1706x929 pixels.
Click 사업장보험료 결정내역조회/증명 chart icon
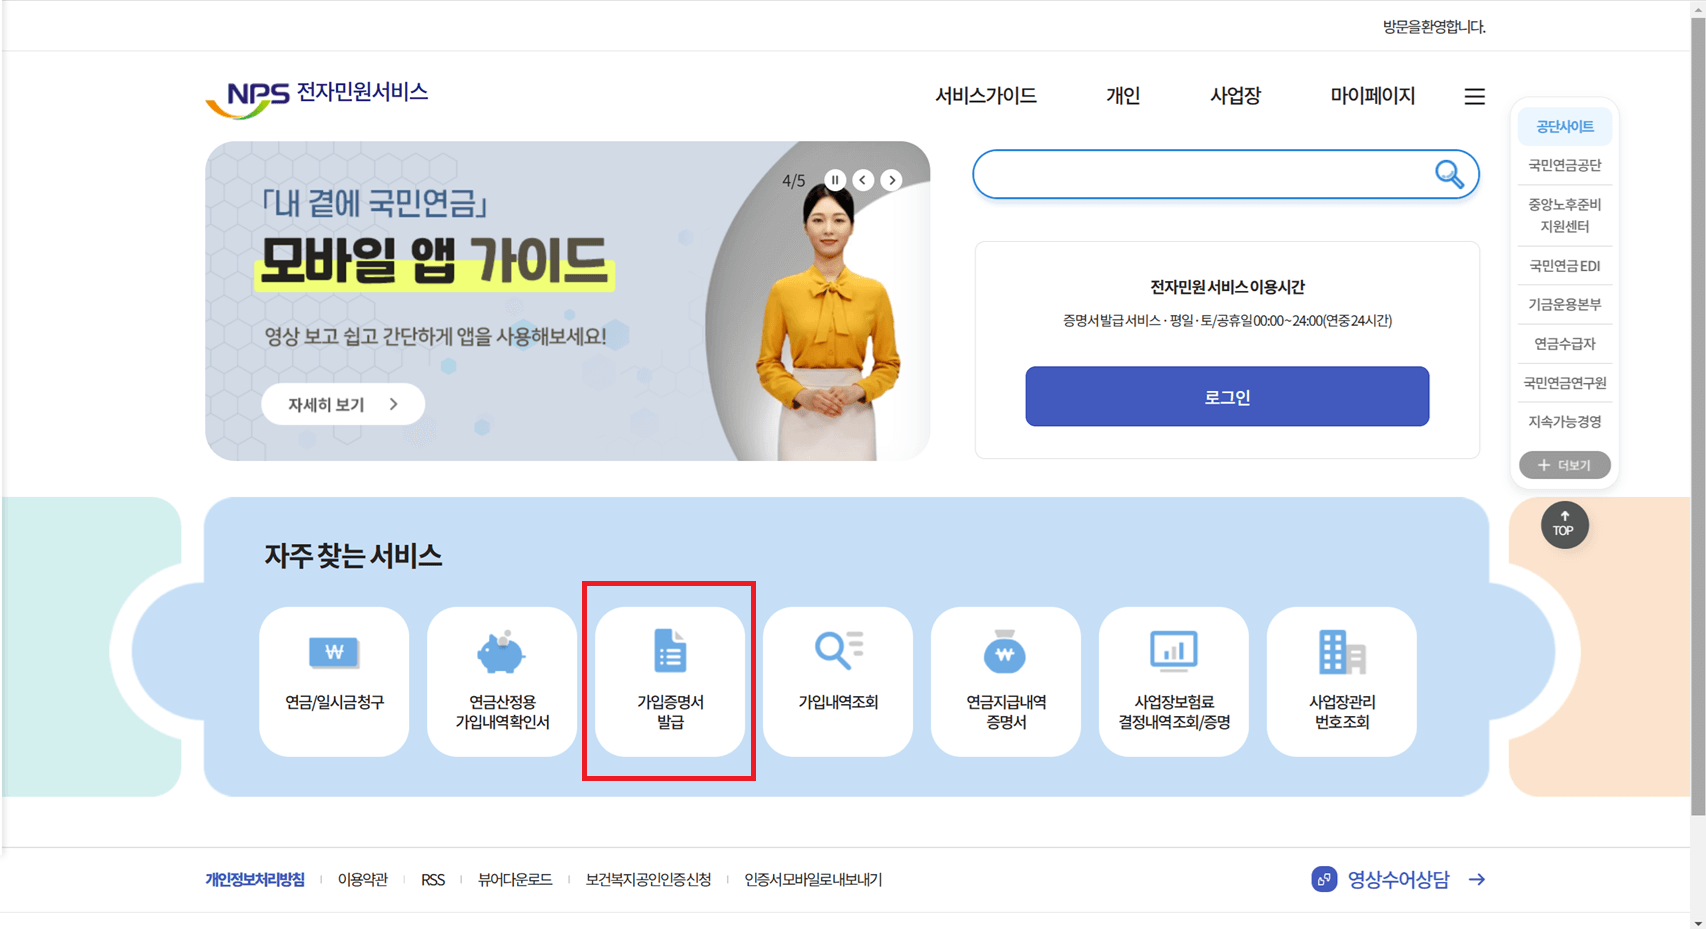1173,652
